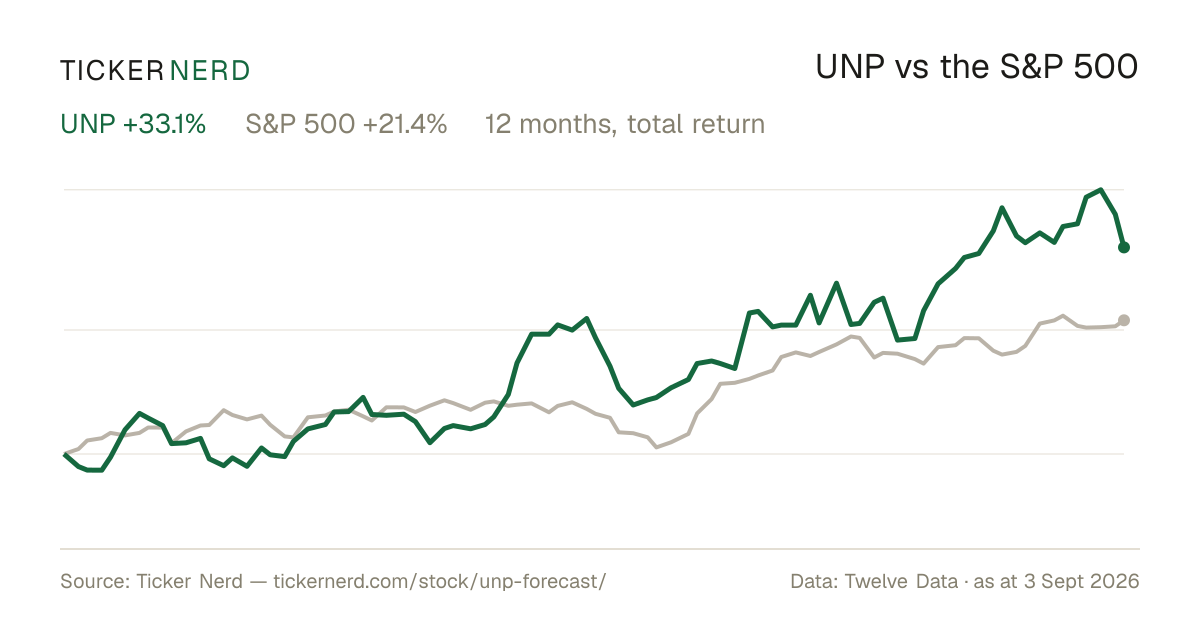Click the 12 months, total return label
Image resolution: width=1200 pixels, height=630 pixels.
tap(625, 124)
